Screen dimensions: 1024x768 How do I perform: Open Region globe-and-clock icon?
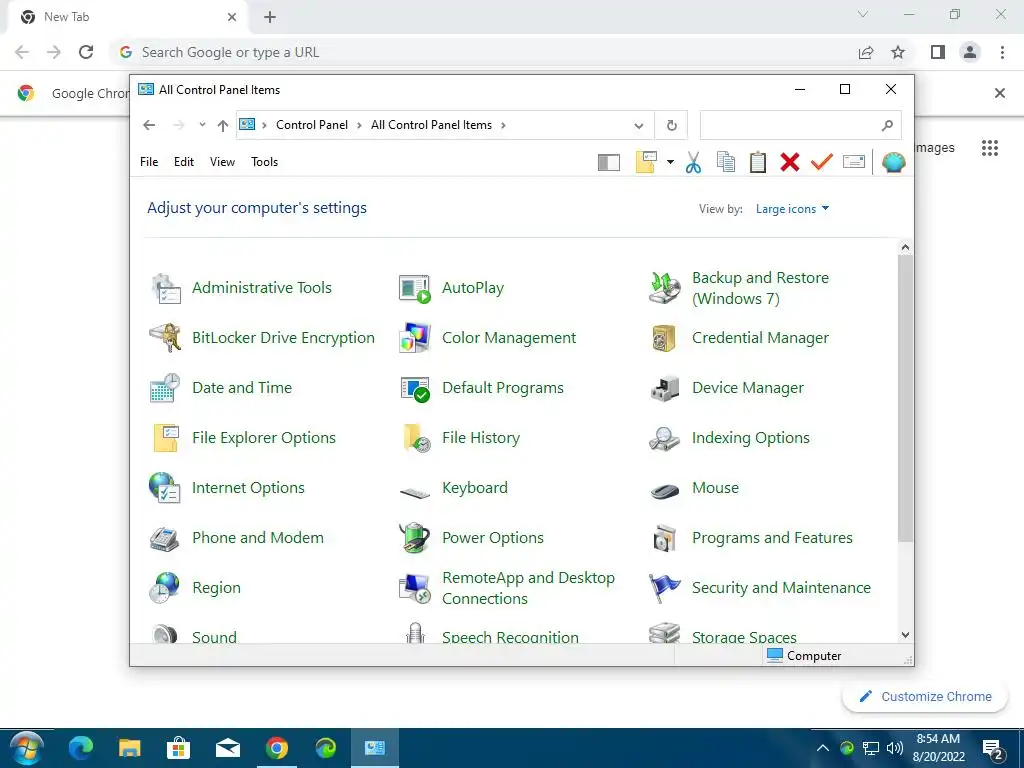164,588
